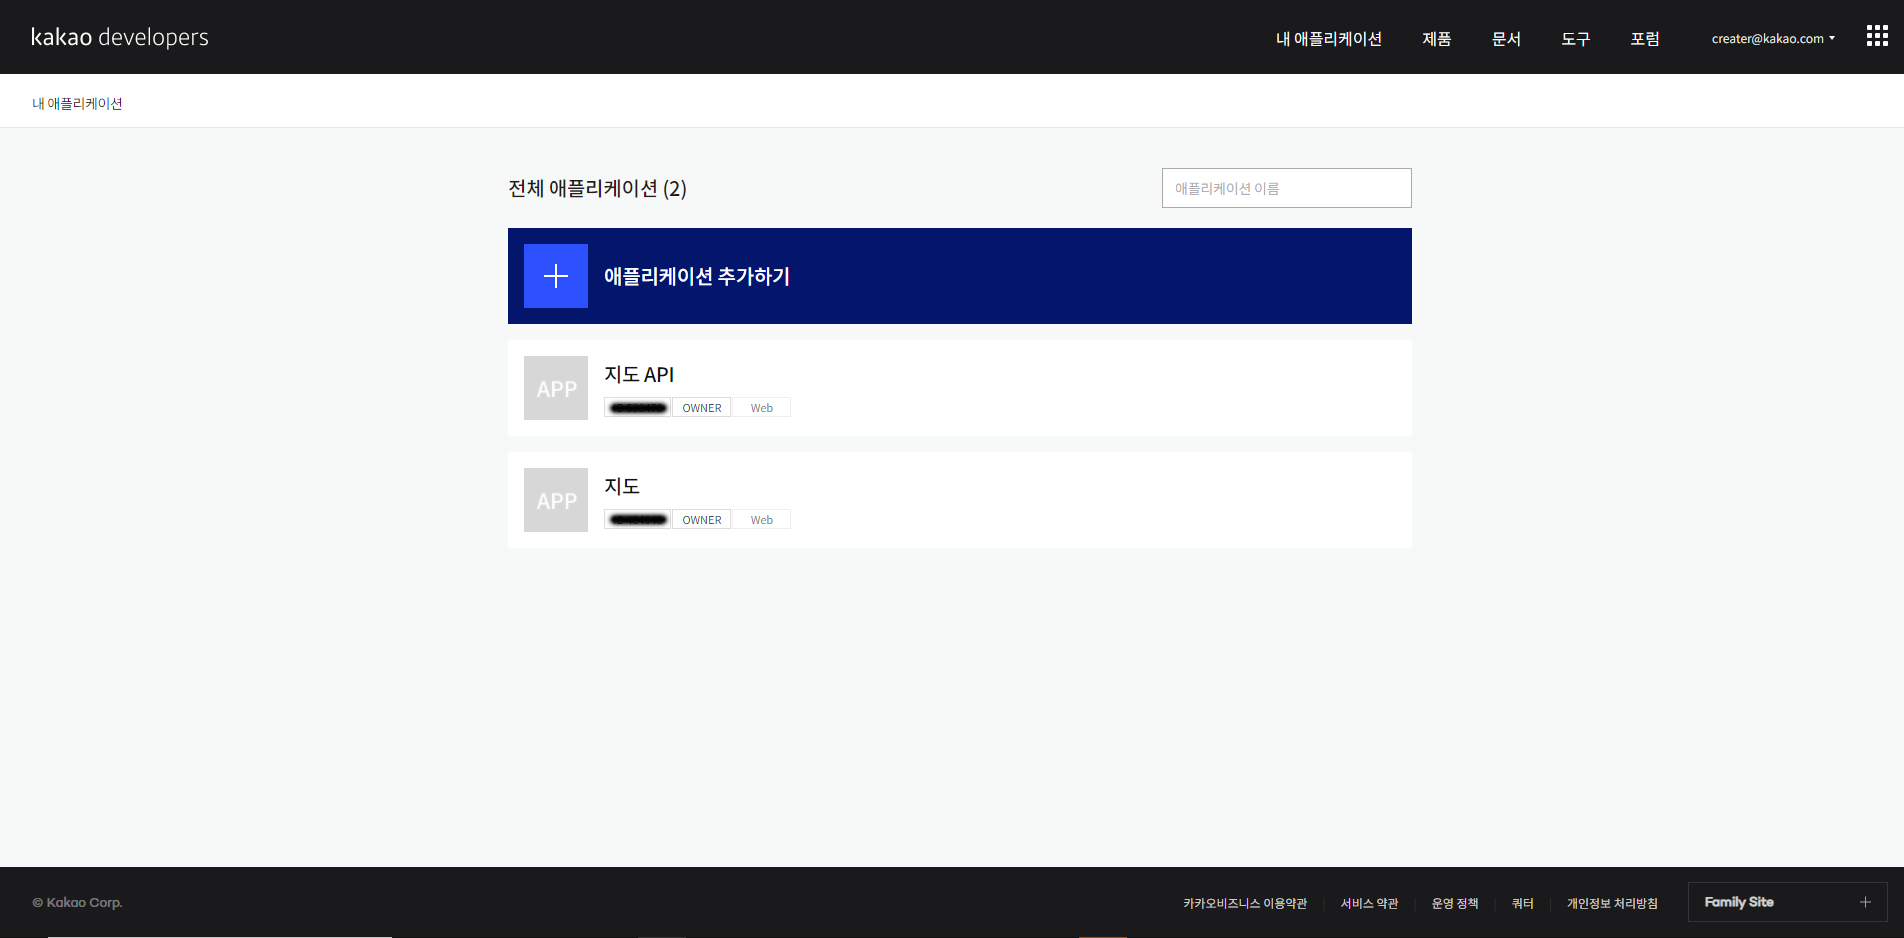
Task: Click the APP thumbnail for 지도
Action: [556, 500]
